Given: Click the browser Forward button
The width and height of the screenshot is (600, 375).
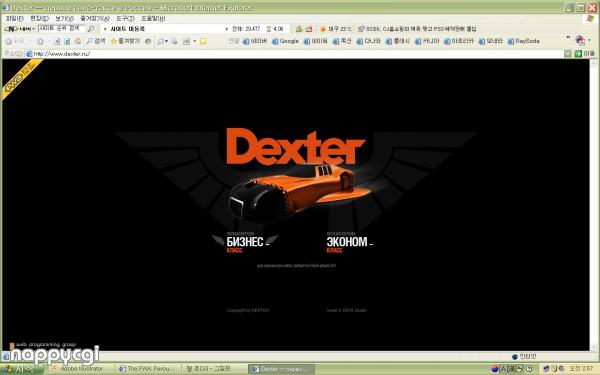Looking at the screenshot, I should [x=40, y=41].
